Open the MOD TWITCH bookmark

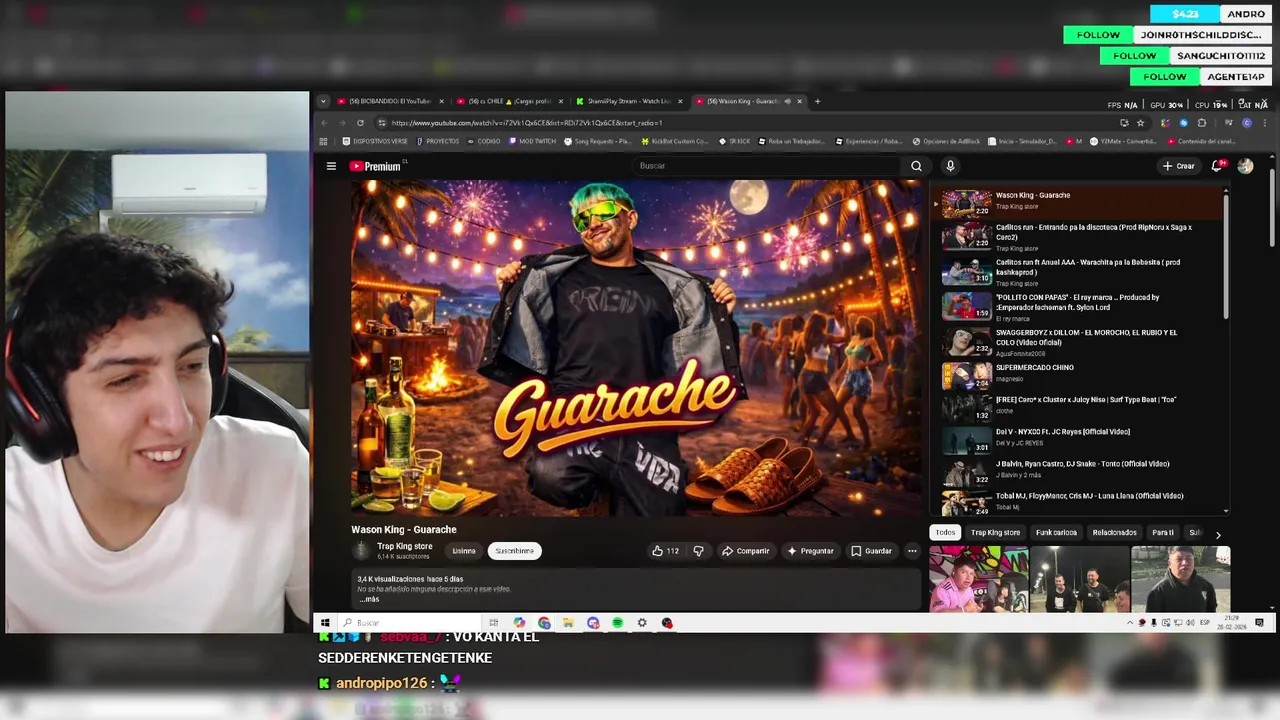[533, 141]
